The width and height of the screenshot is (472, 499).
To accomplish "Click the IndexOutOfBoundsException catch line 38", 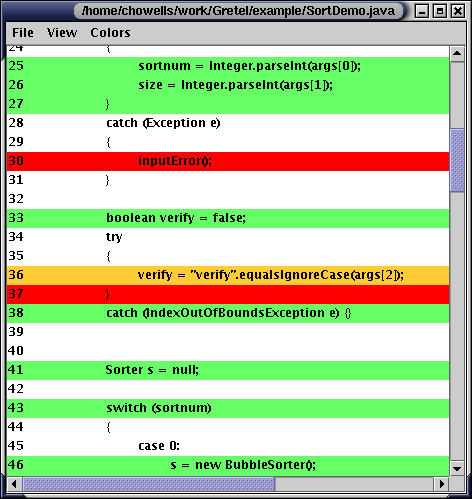I will [x=228, y=313].
